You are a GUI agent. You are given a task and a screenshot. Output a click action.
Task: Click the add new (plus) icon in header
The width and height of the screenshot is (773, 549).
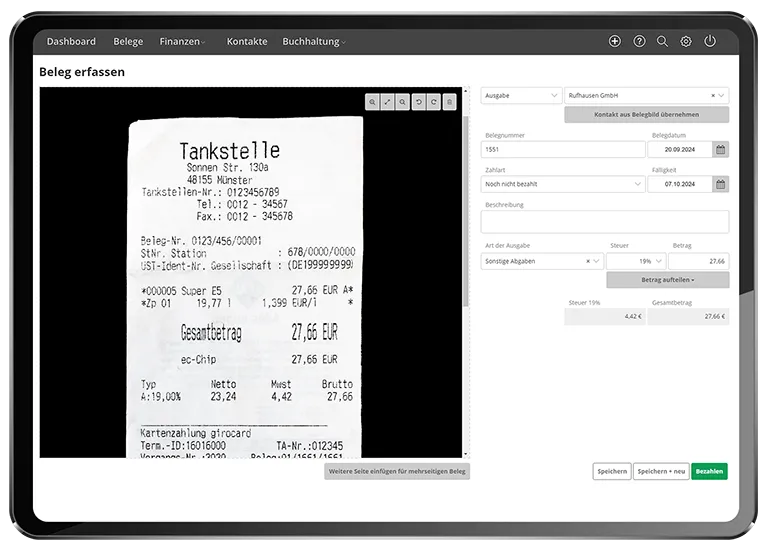point(615,41)
